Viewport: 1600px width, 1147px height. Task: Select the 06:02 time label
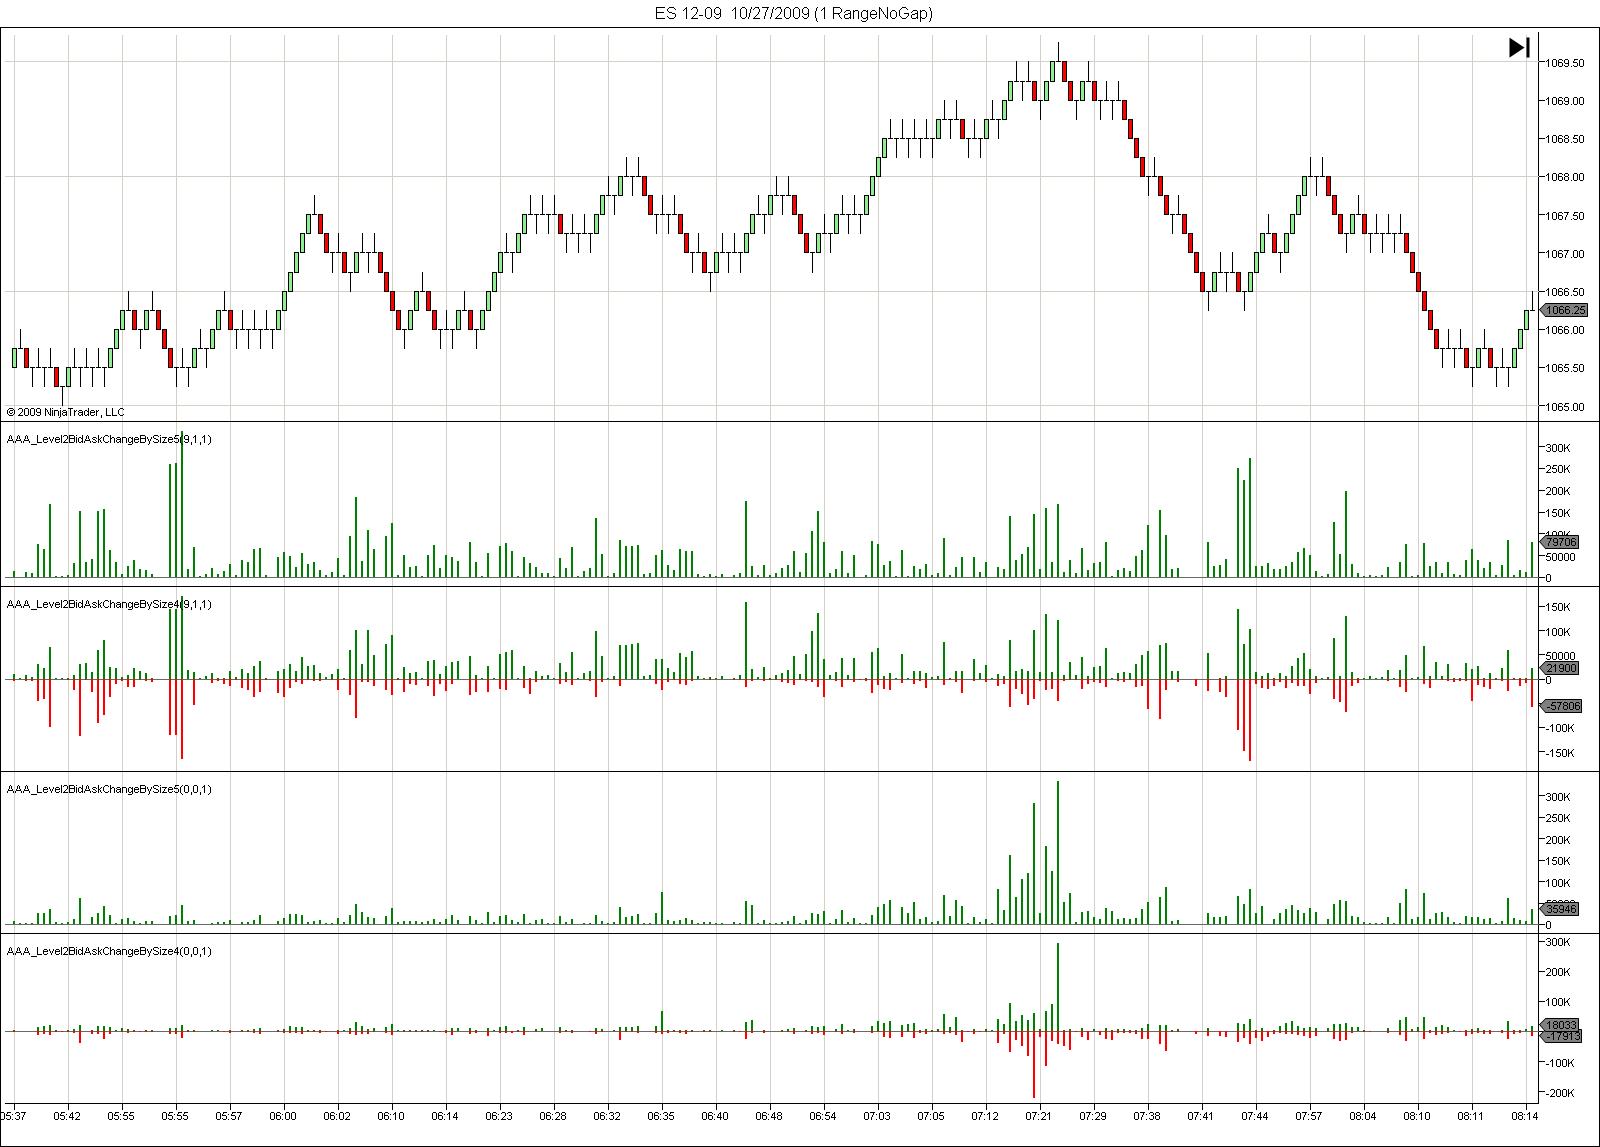[x=337, y=1116]
